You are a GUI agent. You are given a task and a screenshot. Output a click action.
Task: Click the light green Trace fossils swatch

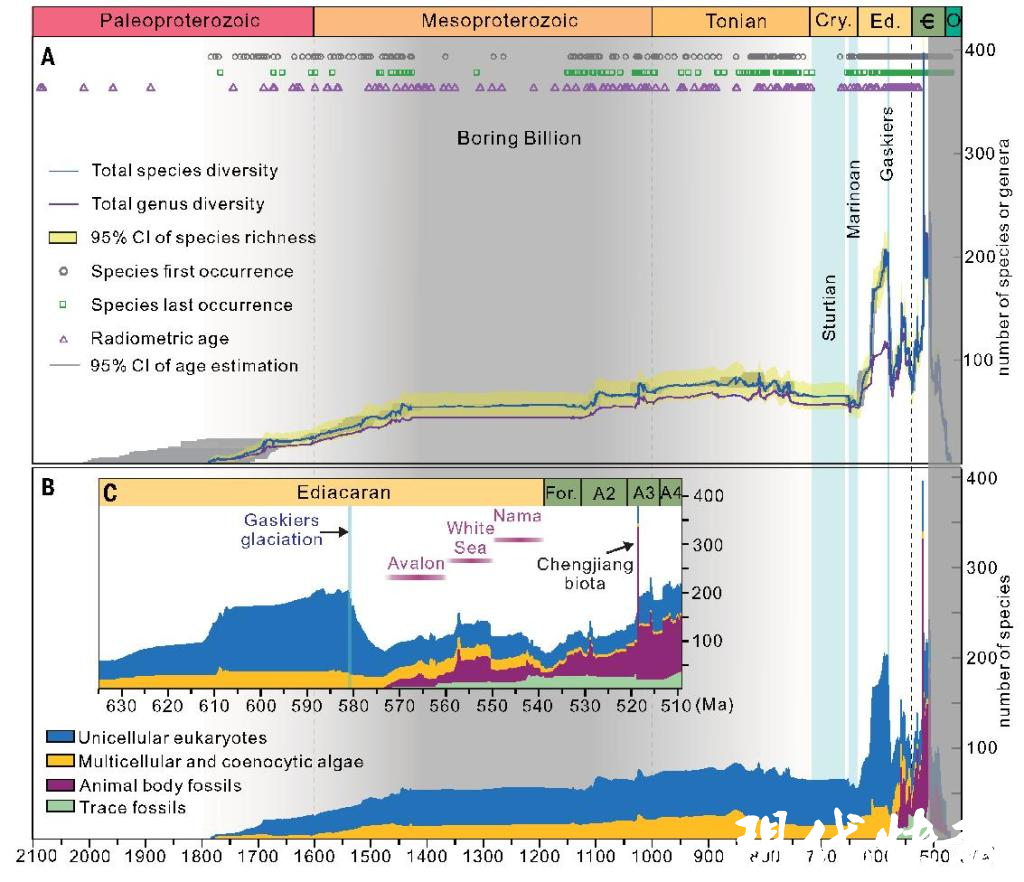click(x=60, y=808)
